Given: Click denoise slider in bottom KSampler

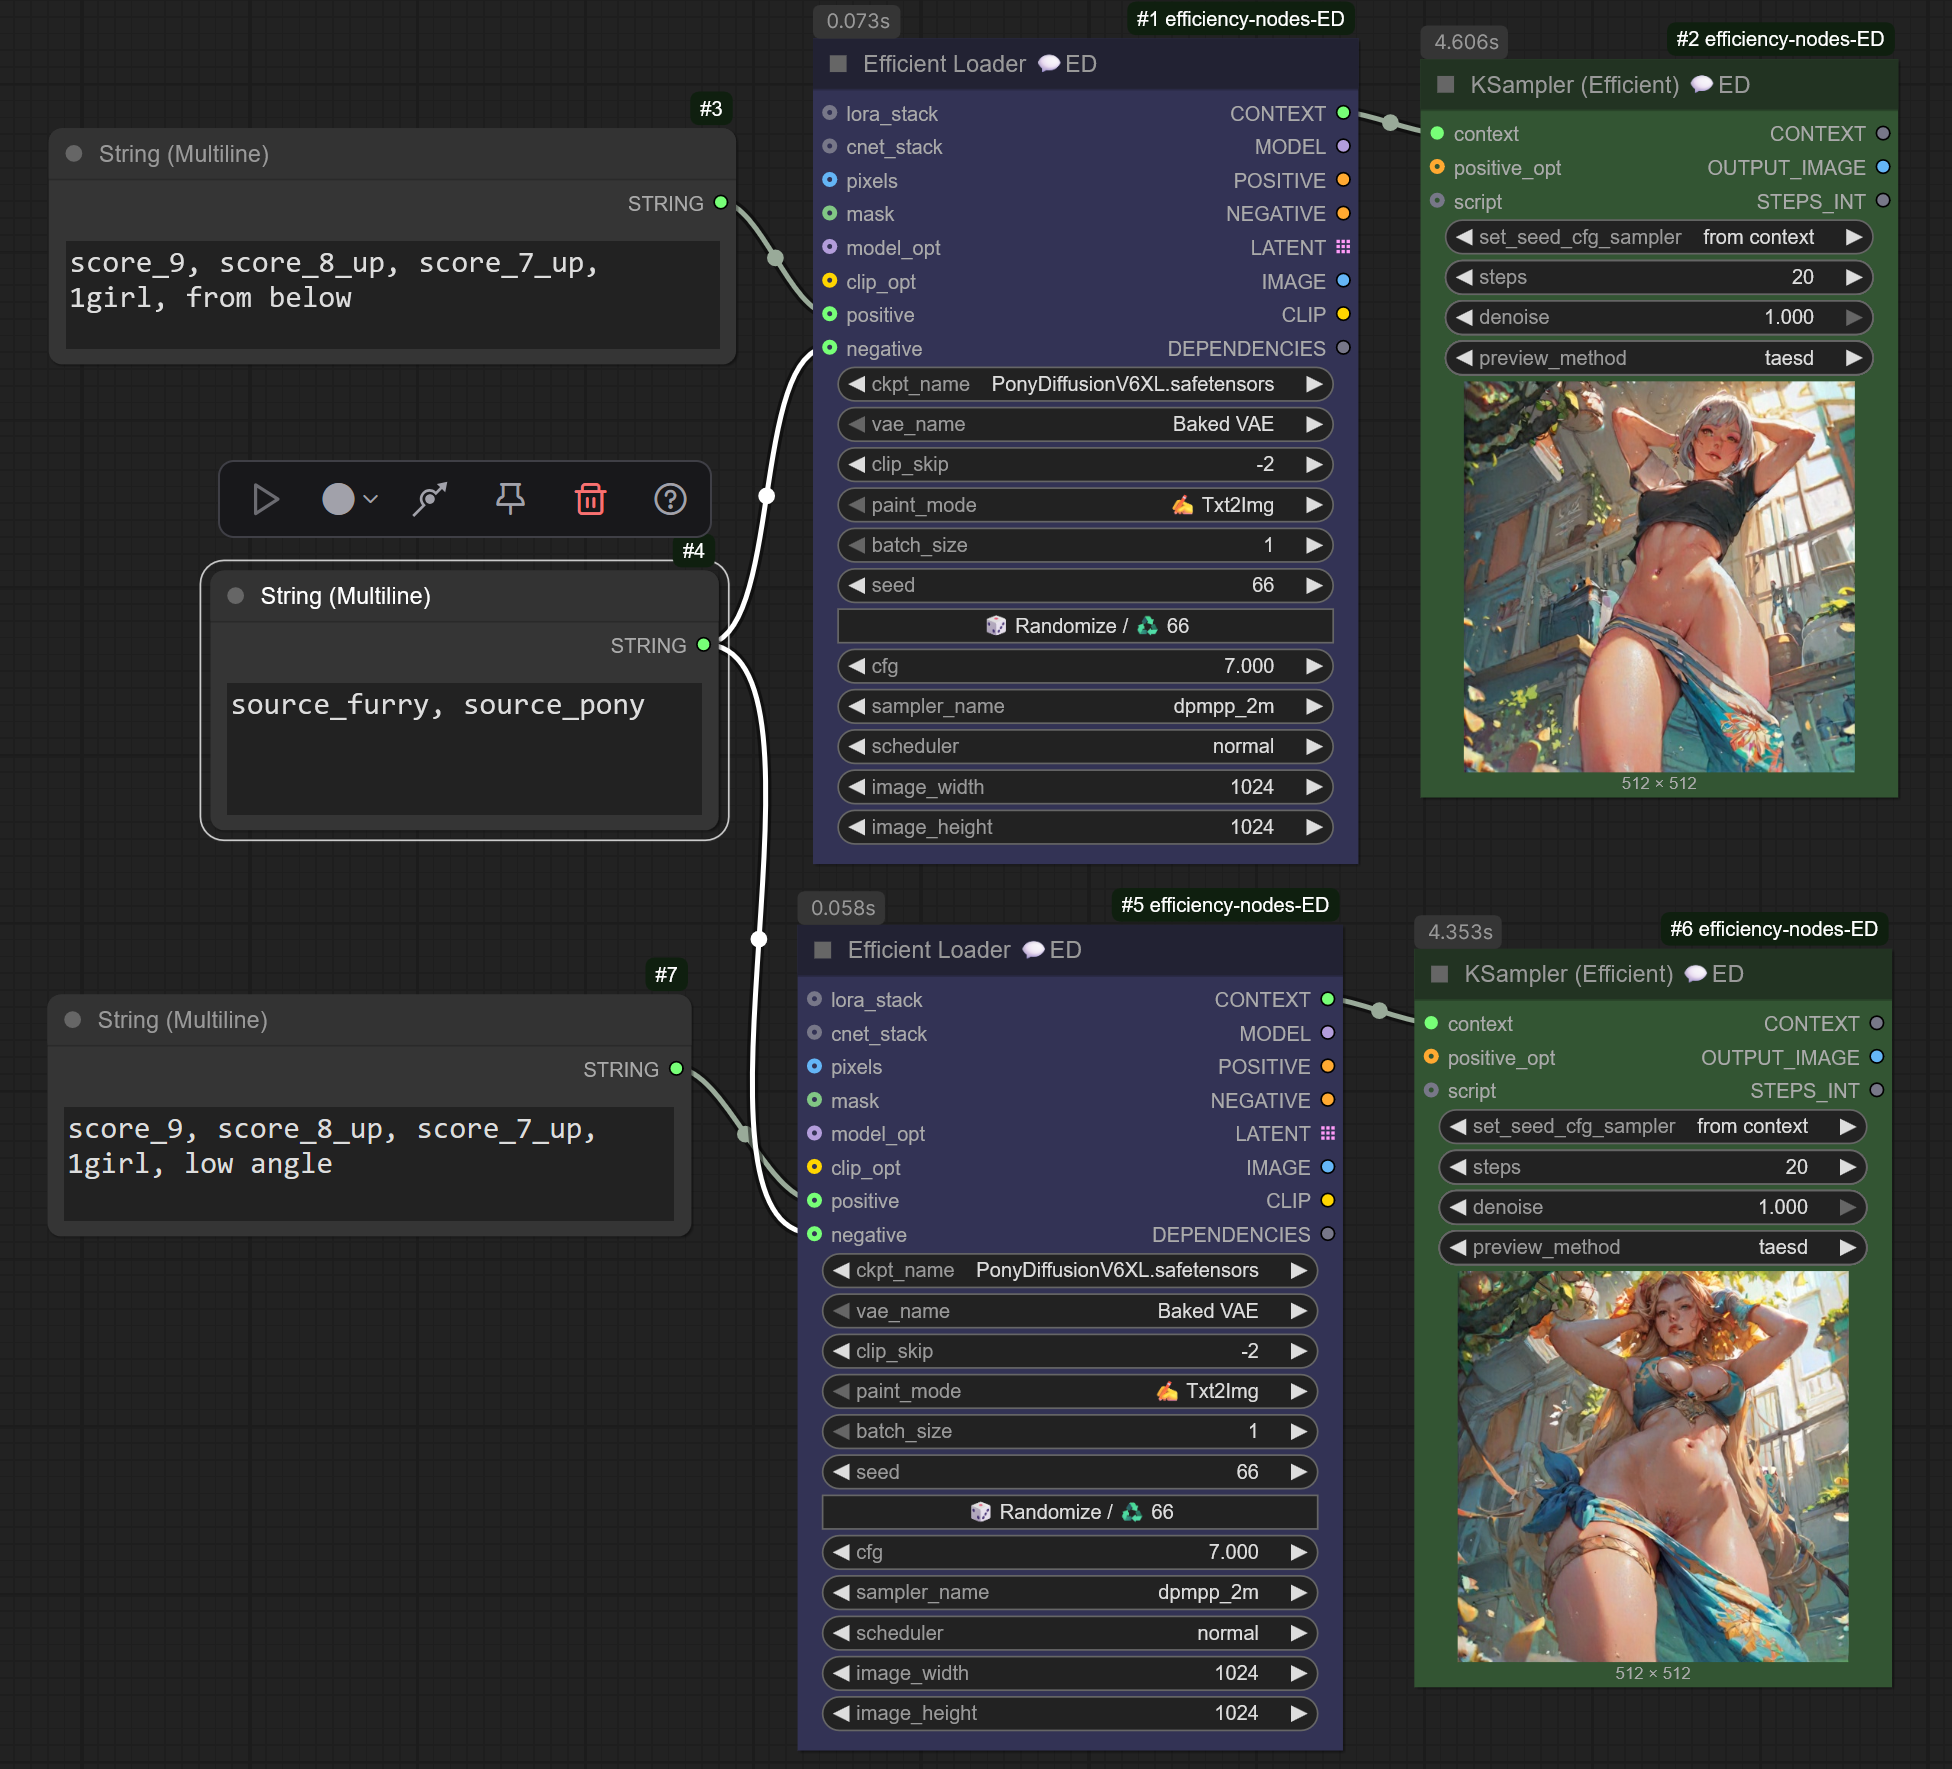Looking at the screenshot, I should click(1651, 1207).
